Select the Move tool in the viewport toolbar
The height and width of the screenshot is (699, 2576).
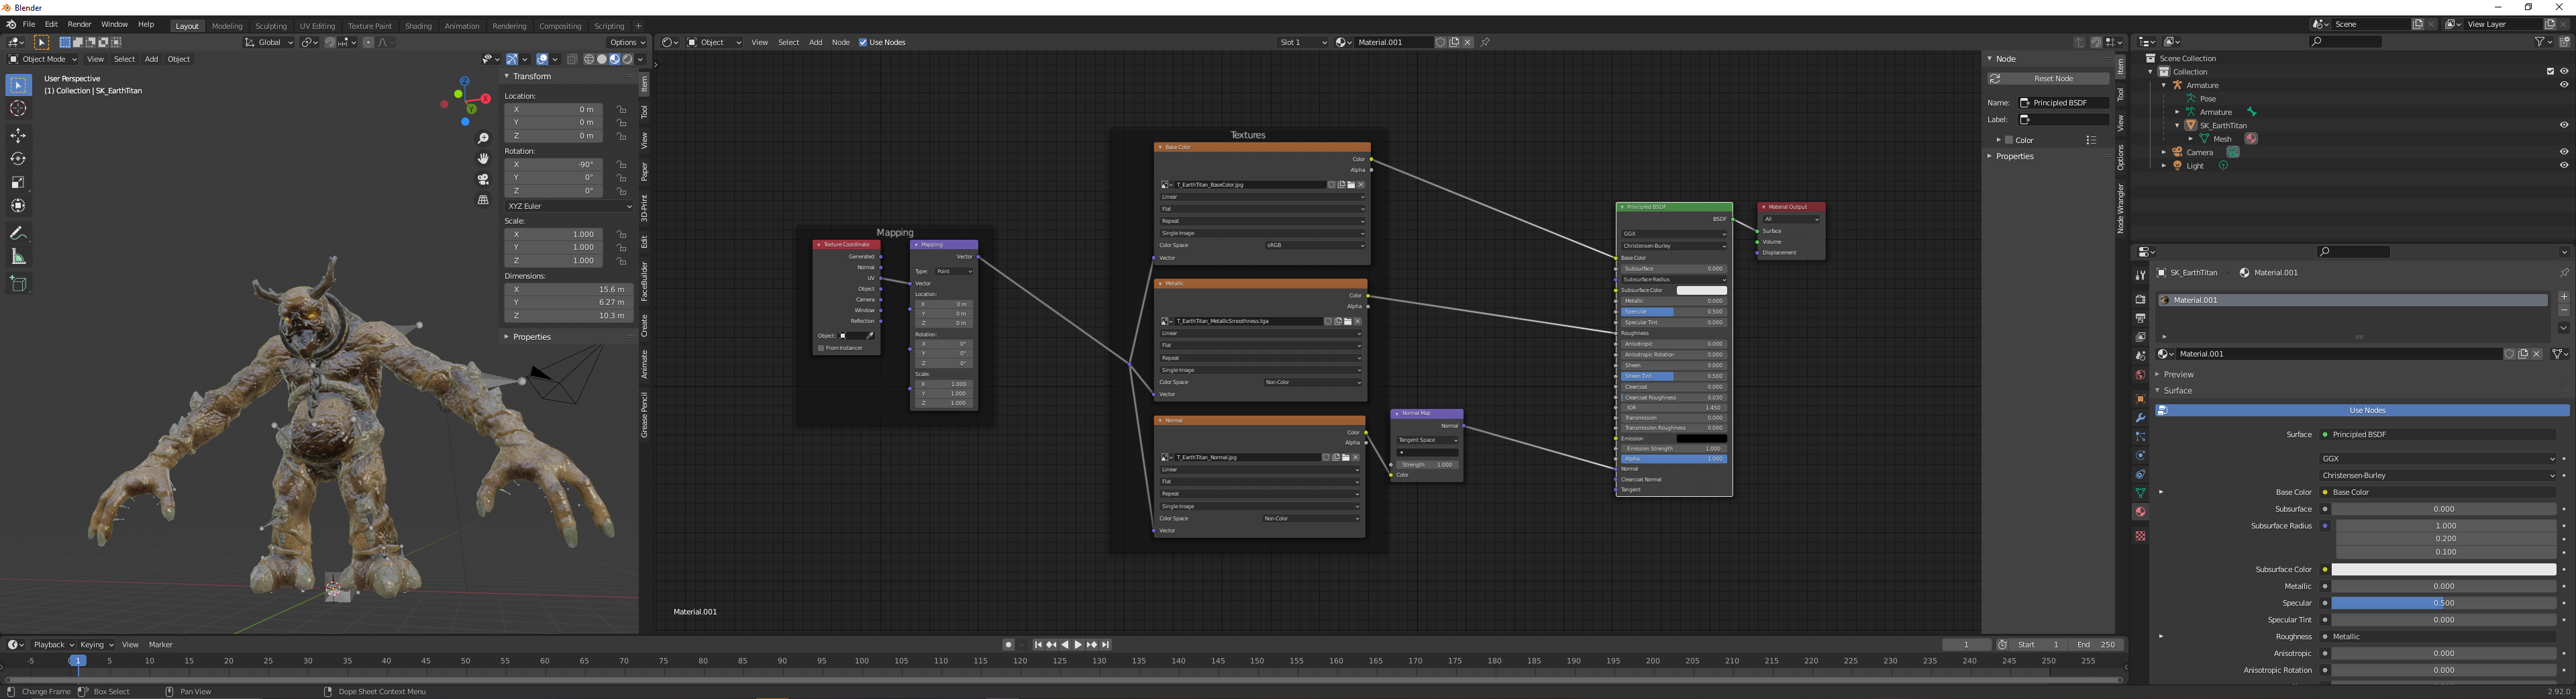18,135
